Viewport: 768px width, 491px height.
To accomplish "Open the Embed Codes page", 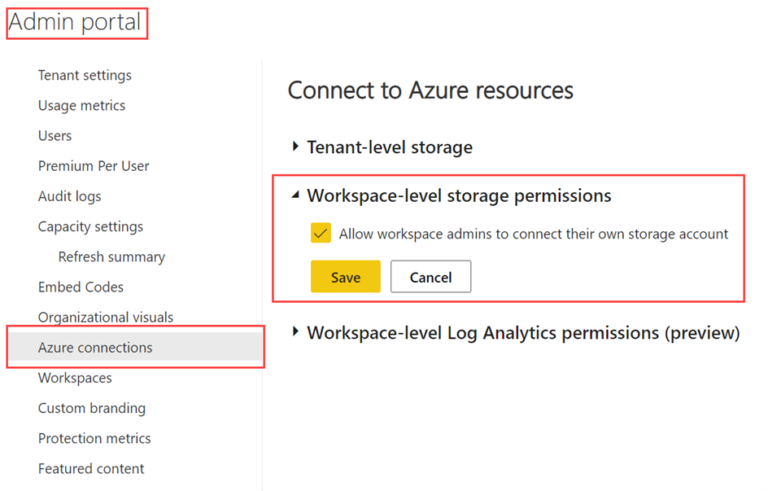I will 81,287.
